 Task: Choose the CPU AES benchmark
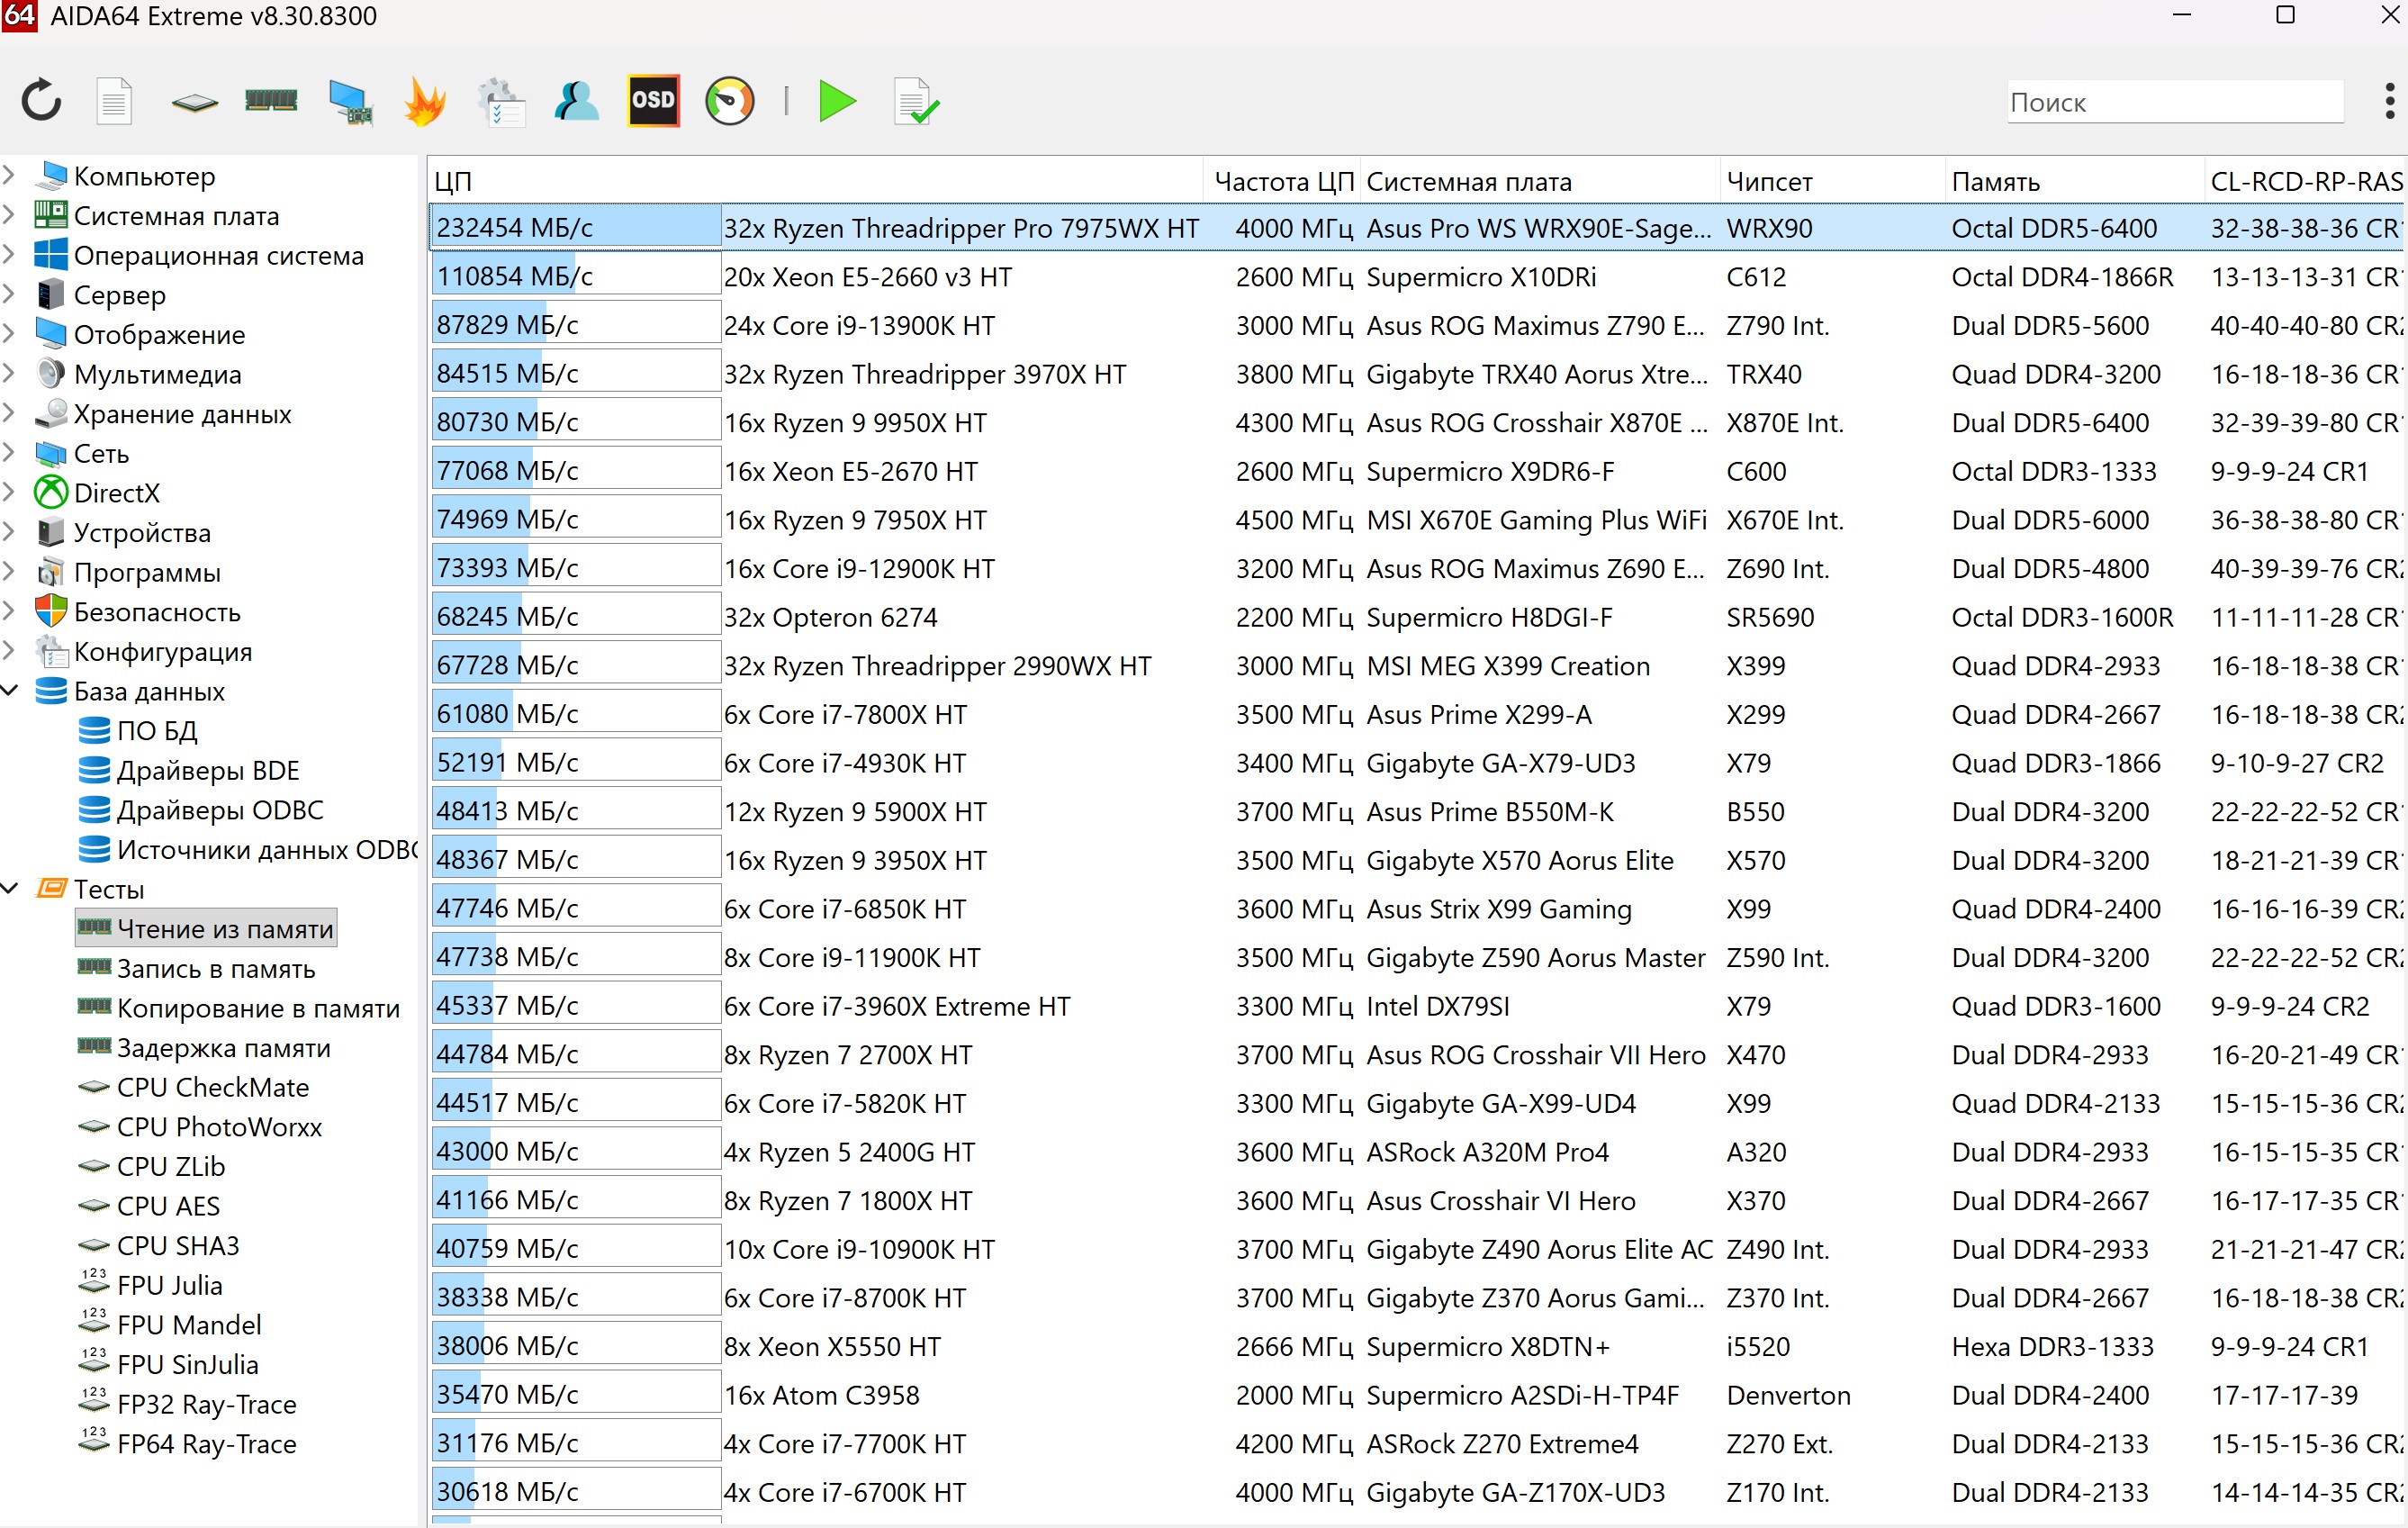pyautogui.click(x=168, y=1206)
